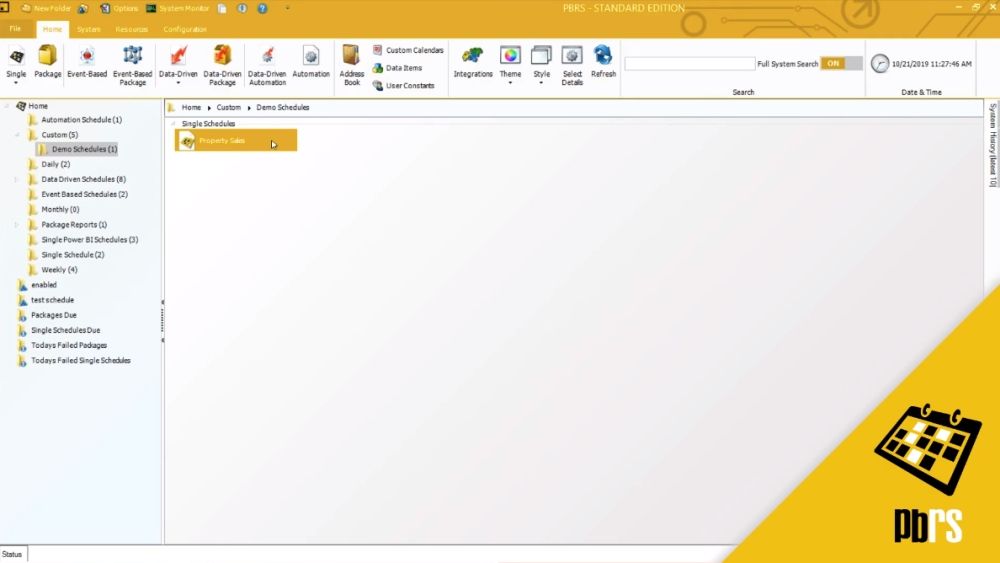Viewport: 1000px width, 563px height.
Task: Go to Home in breadcrumb
Action: tap(191, 107)
